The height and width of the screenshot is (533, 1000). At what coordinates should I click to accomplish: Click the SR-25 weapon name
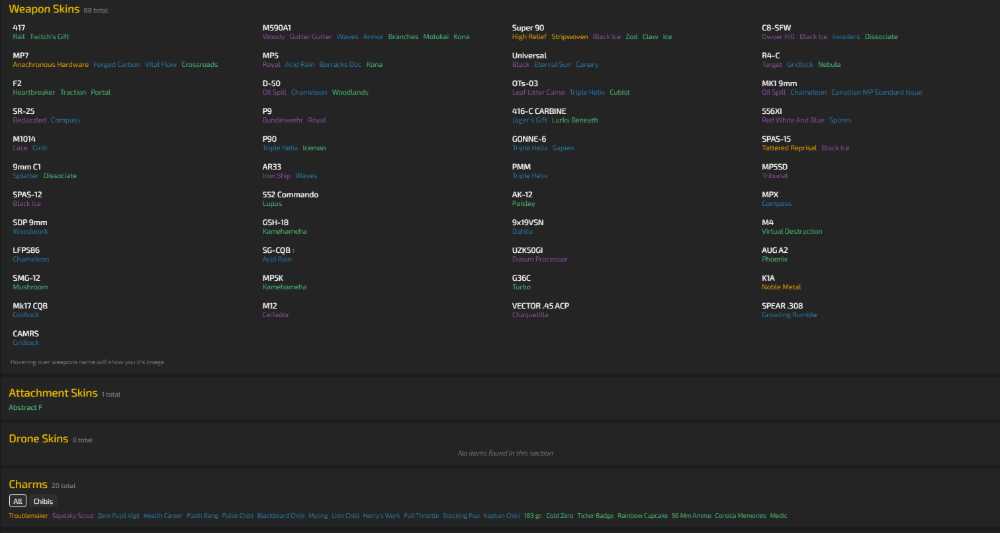click(x=24, y=112)
